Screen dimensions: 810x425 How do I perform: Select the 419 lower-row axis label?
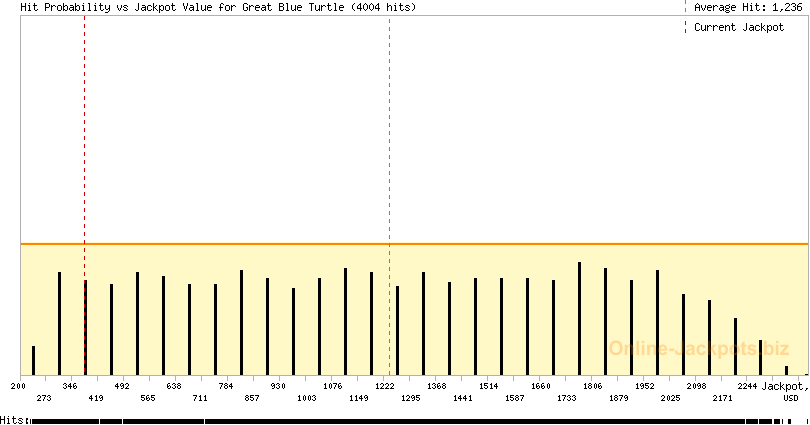click(96, 398)
